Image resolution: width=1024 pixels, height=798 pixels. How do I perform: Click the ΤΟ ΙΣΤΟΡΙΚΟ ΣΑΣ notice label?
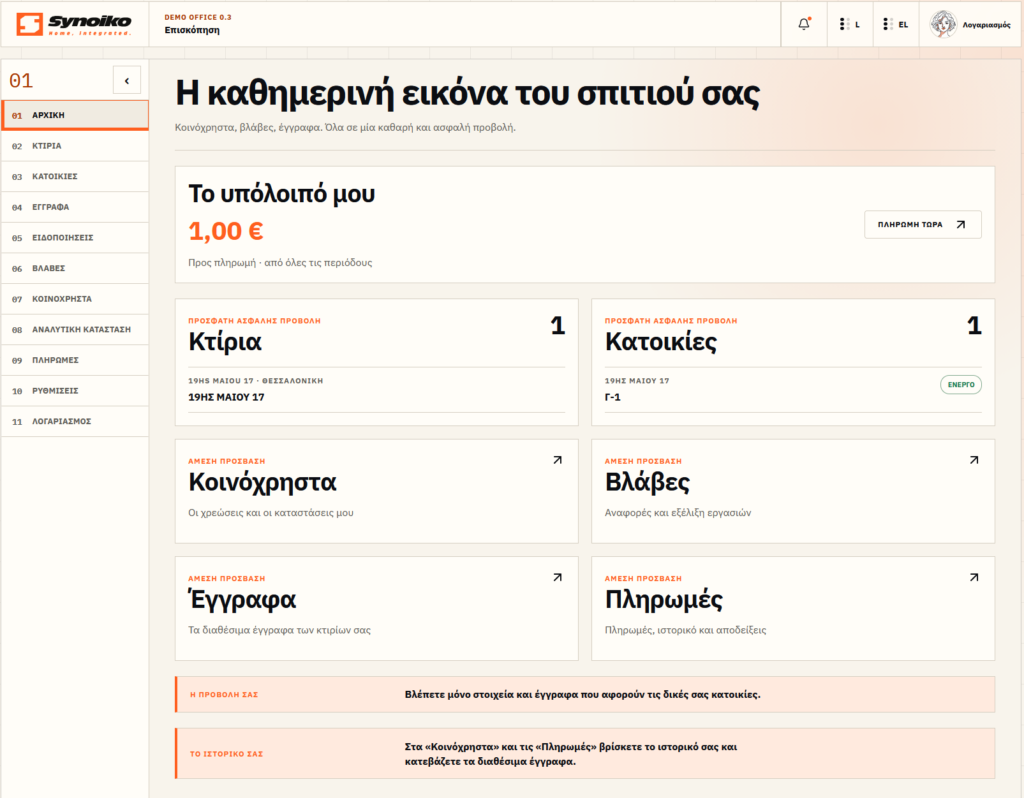(x=226, y=754)
